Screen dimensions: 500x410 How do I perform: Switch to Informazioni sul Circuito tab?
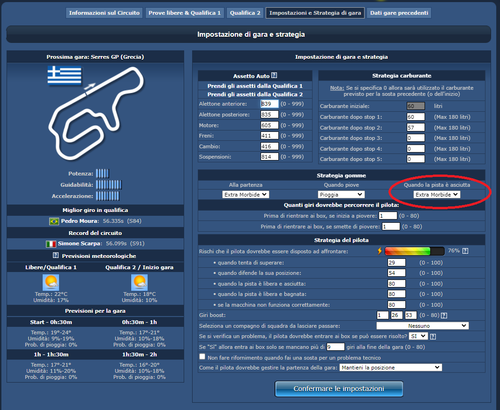click(x=104, y=13)
